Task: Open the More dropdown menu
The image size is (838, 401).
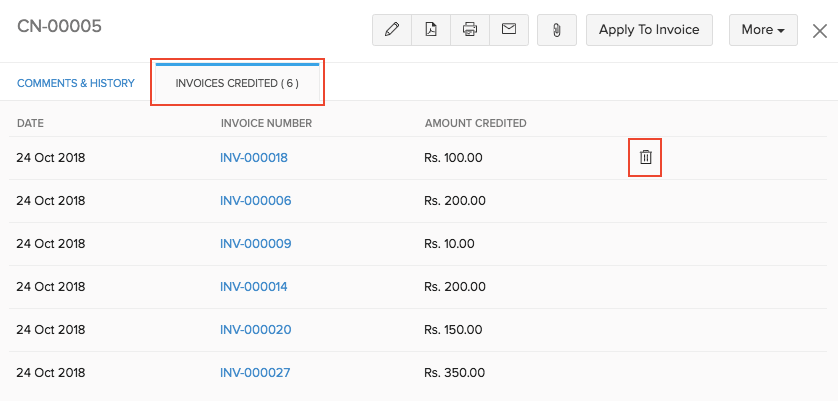Action: point(763,30)
